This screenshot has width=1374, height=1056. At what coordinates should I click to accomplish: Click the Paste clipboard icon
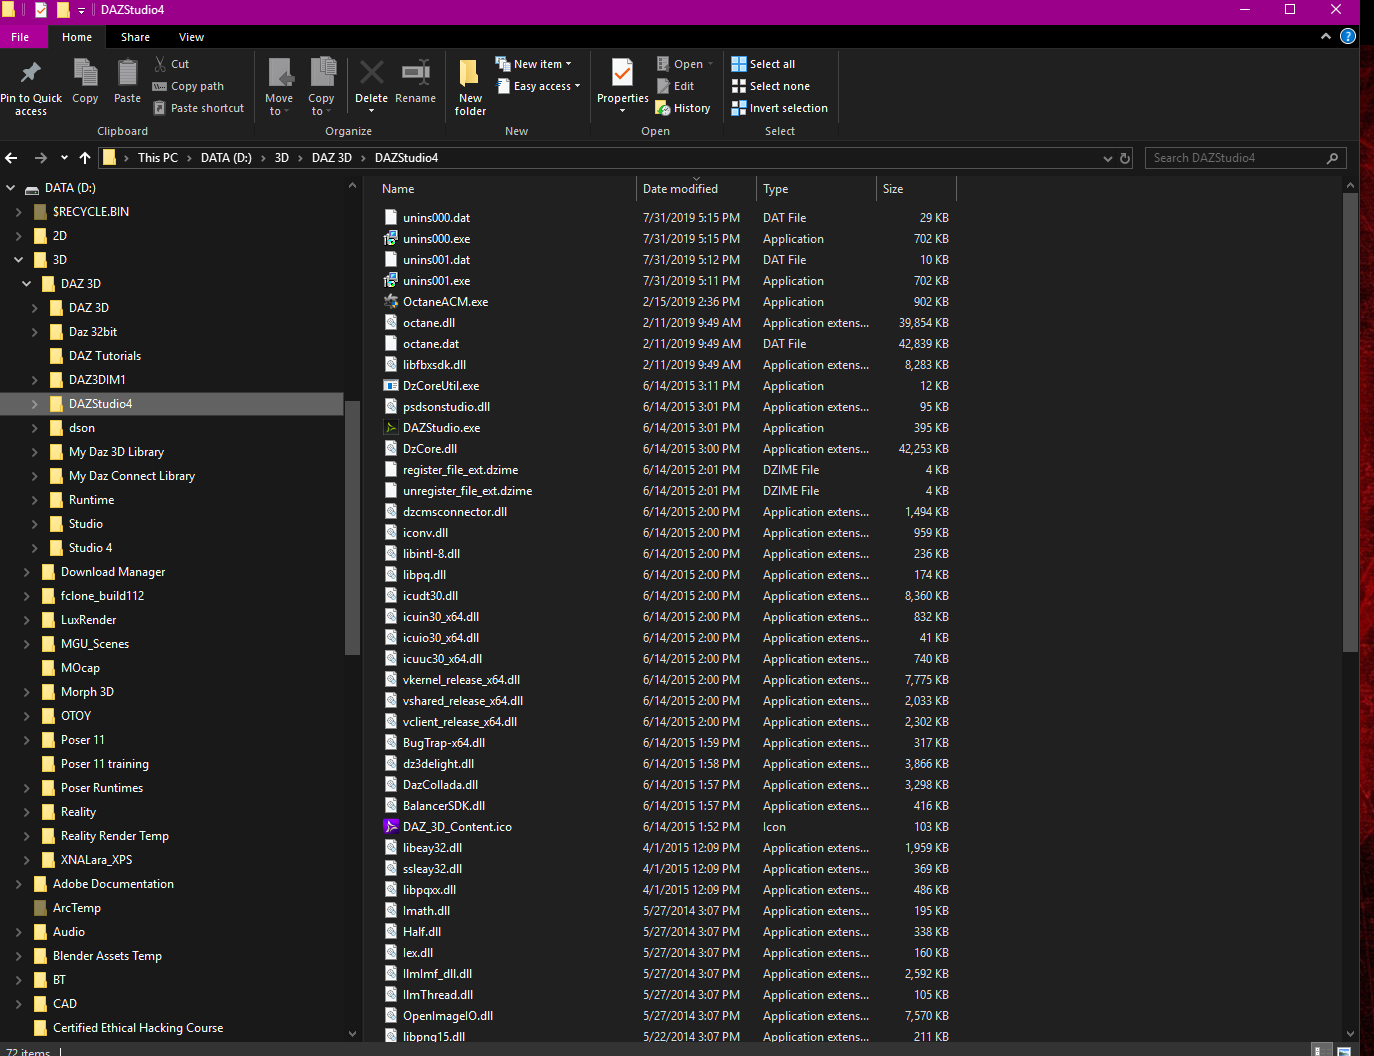[127, 73]
